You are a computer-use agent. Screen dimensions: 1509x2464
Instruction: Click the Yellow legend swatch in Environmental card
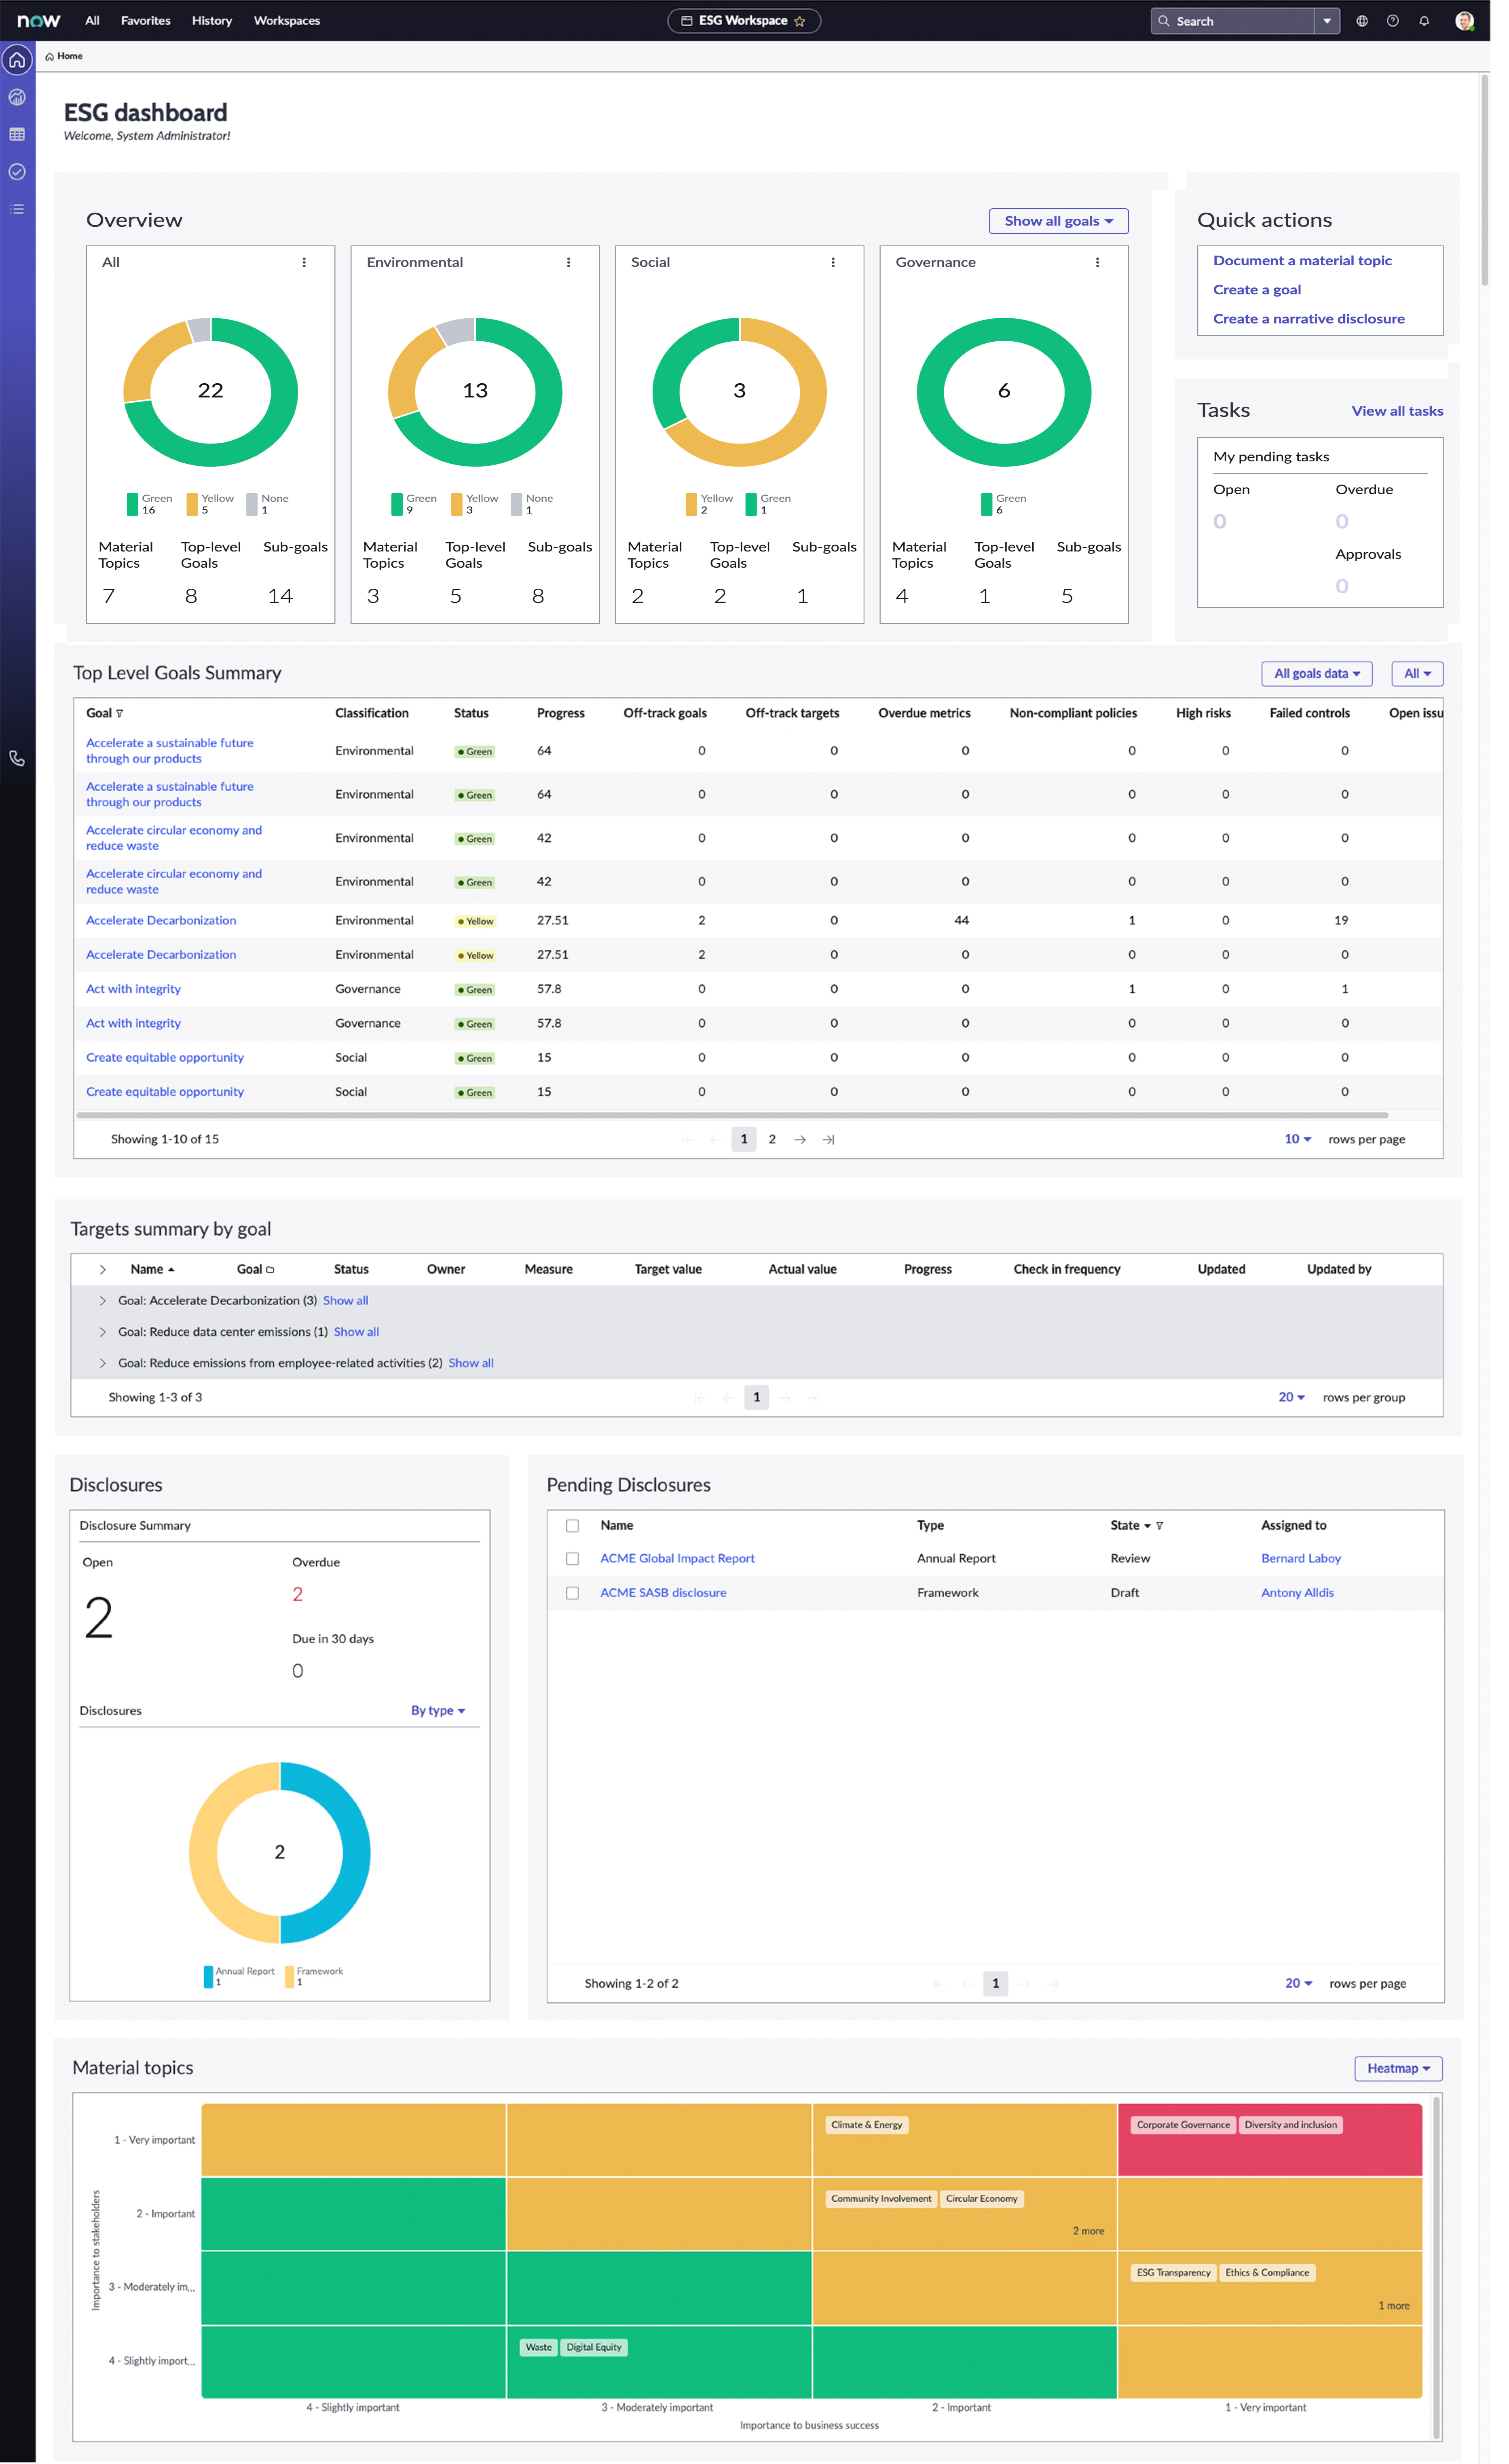pyautogui.click(x=457, y=504)
